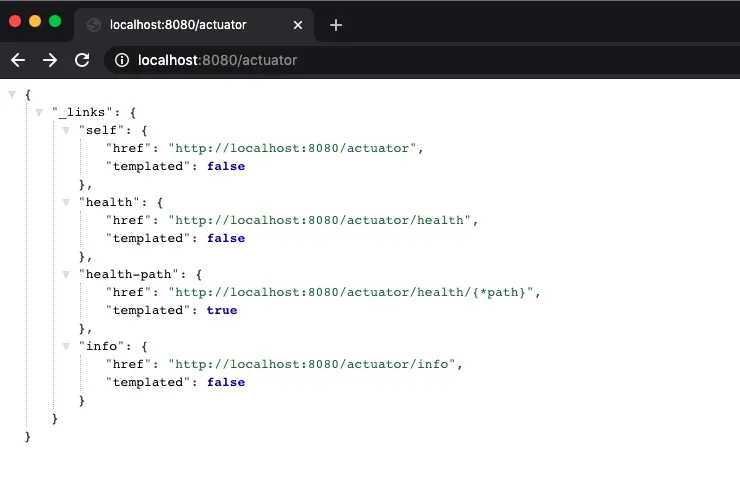Click the false value under health
740x496 pixels.
click(x=226, y=238)
